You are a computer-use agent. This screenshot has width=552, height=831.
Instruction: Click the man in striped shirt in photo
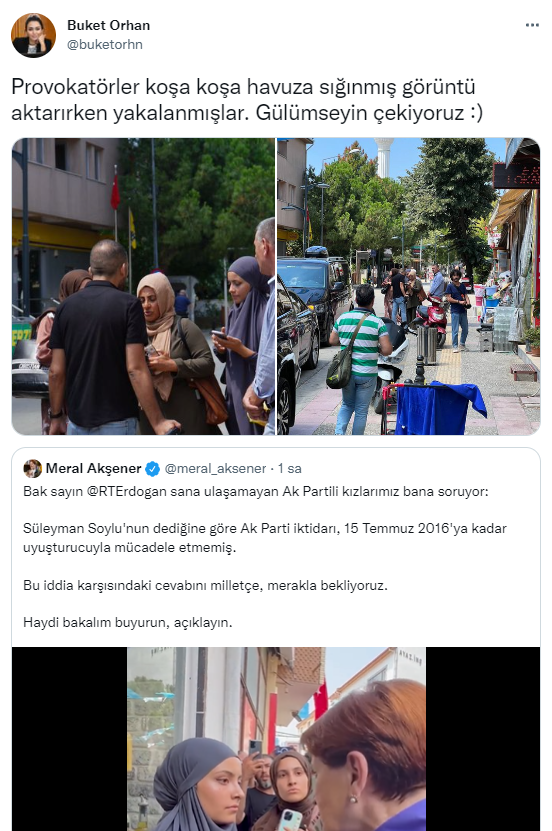pos(361,359)
